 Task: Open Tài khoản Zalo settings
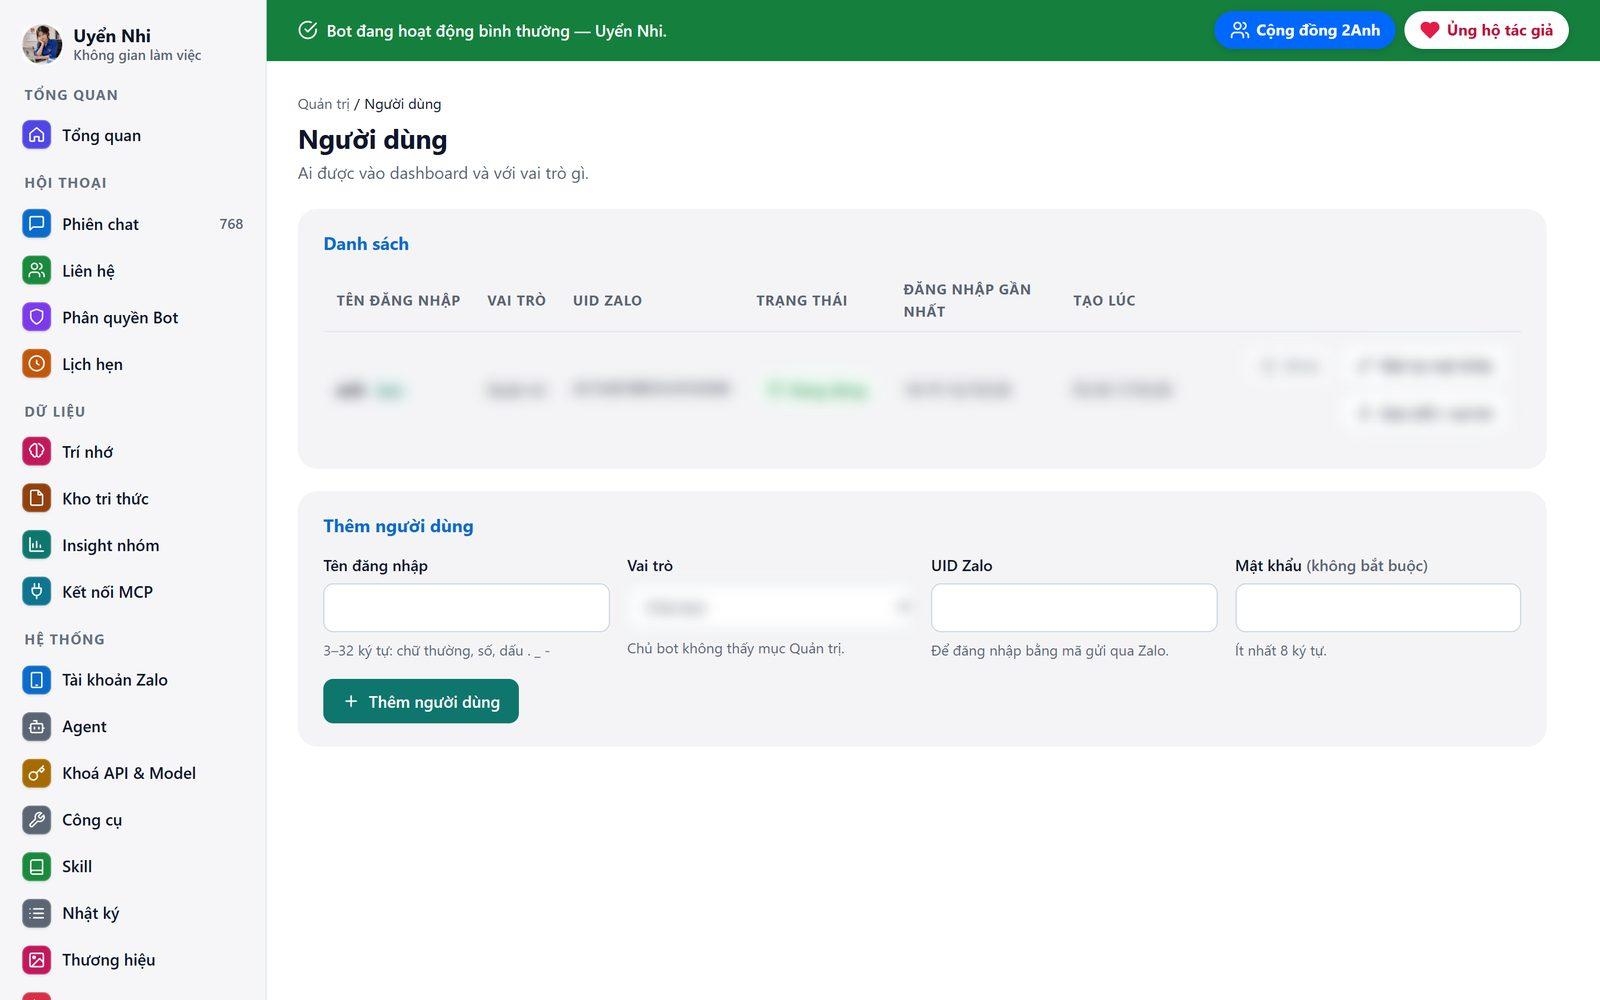[x=133, y=680]
